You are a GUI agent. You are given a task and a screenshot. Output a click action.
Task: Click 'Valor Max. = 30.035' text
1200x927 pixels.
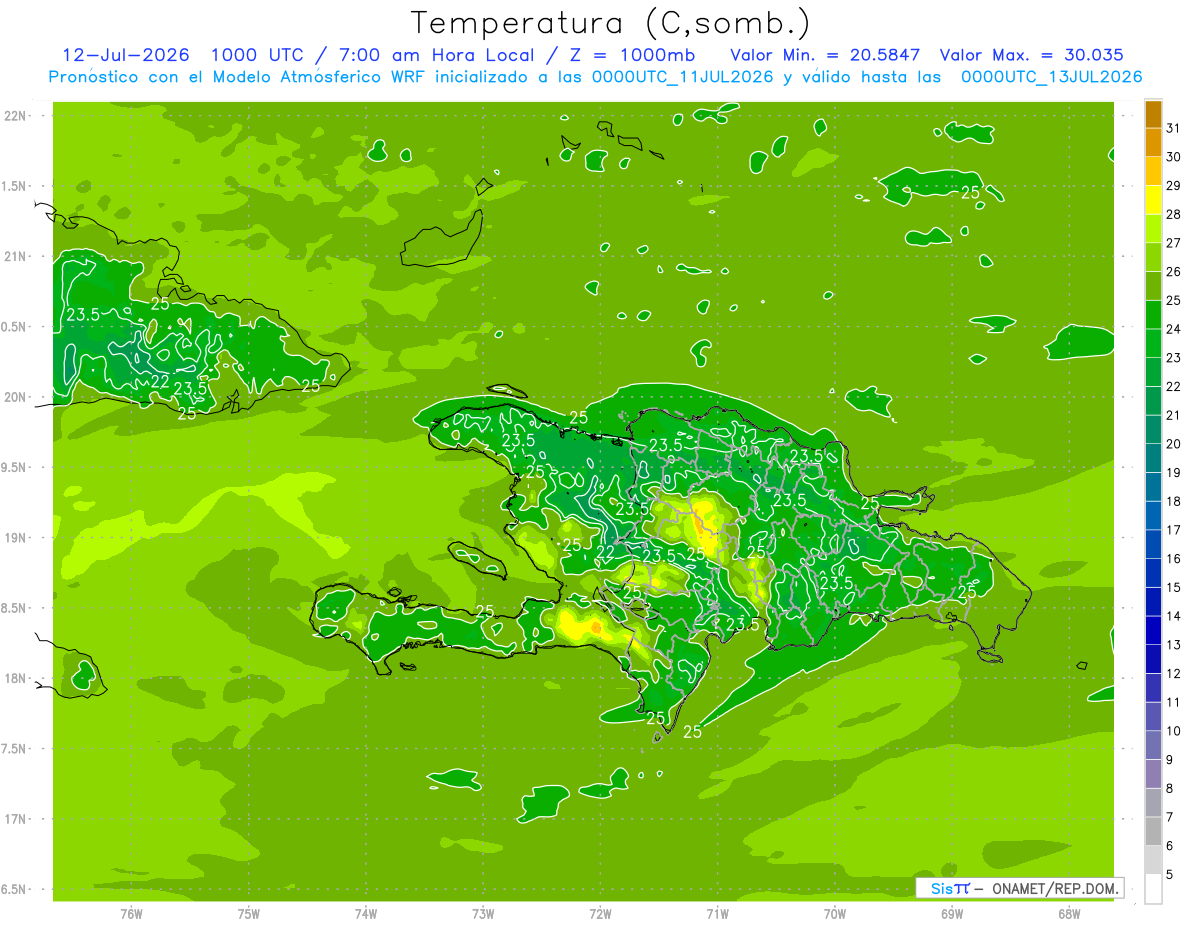tap(1031, 54)
